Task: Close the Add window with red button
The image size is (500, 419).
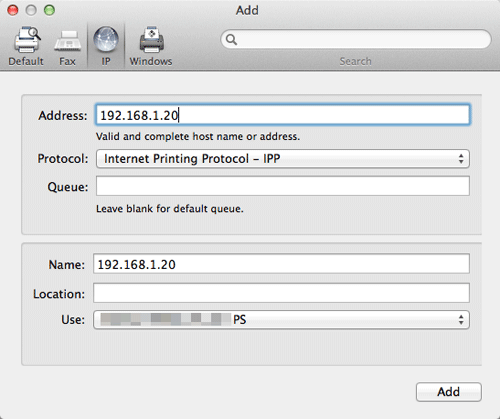Action: pyautogui.click(x=13, y=10)
